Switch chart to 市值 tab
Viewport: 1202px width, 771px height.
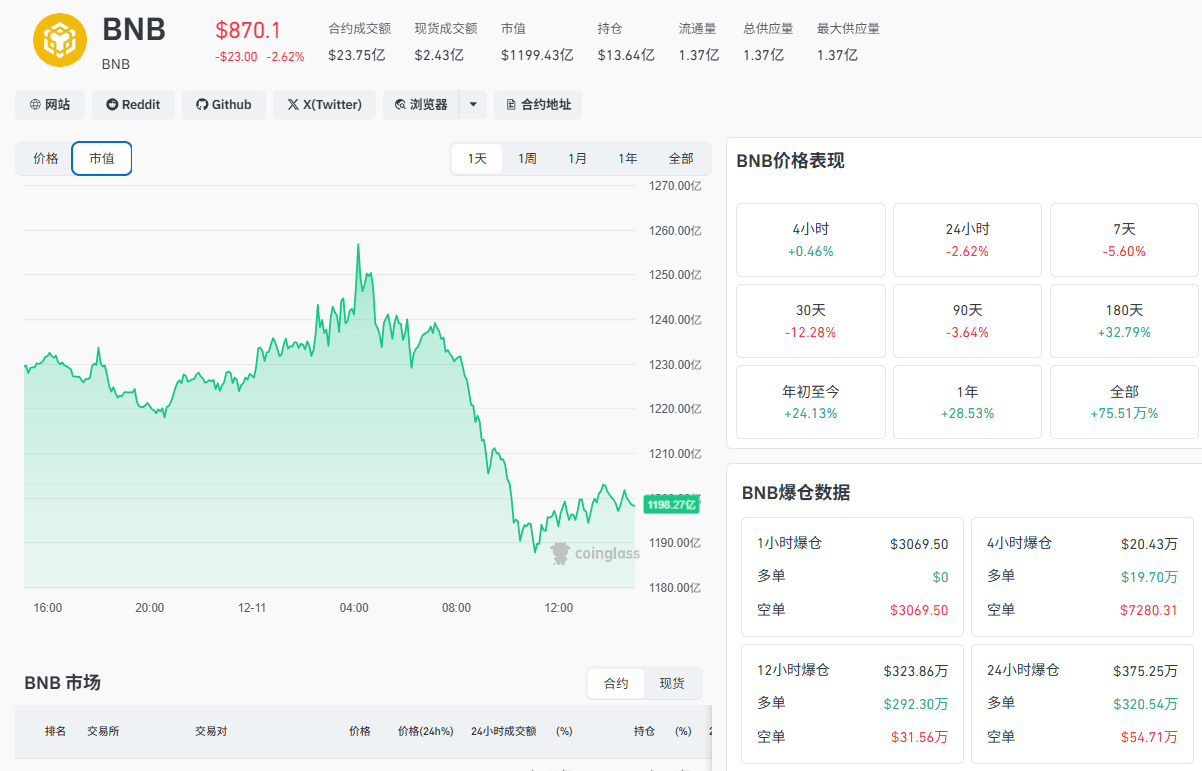[x=102, y=158]
